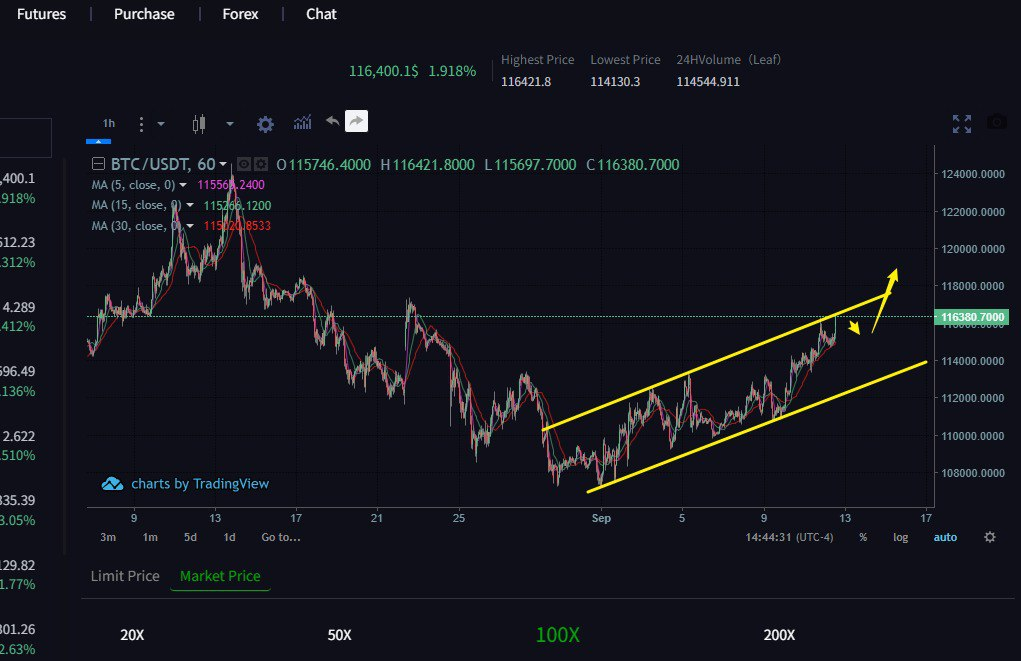Viewport: 1021px width, 661px height.
Task: Switch to the Limit Price tab
Action: [125, 576]
